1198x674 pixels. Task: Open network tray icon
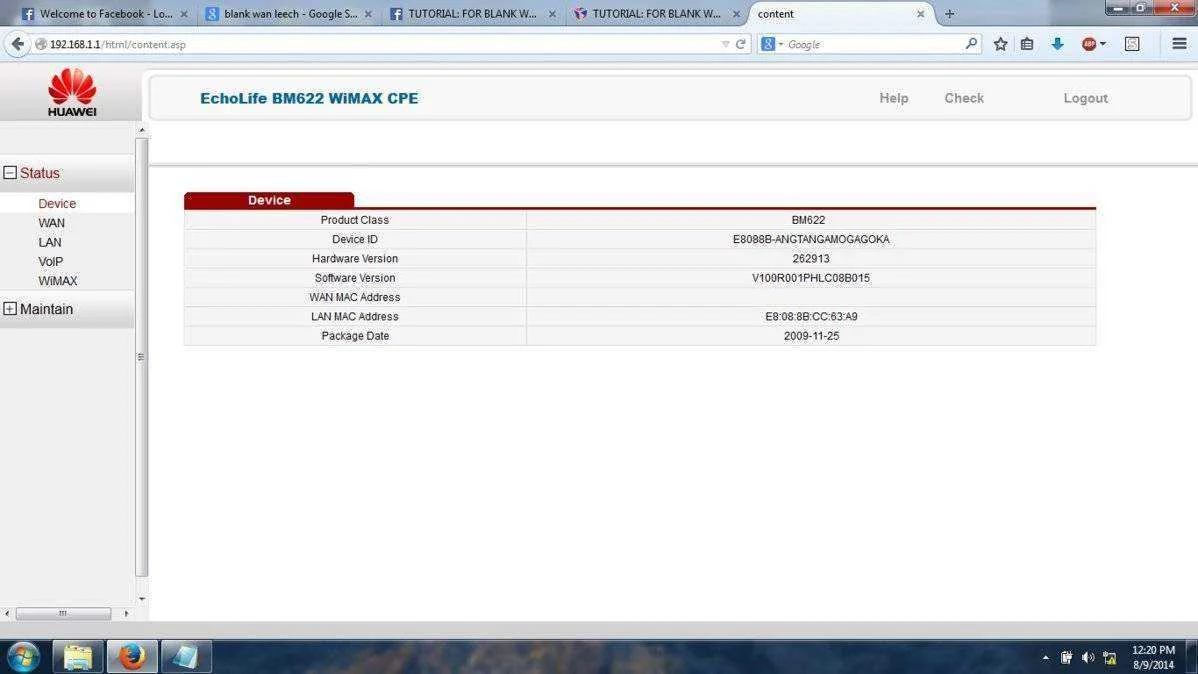coord(1109,658)
